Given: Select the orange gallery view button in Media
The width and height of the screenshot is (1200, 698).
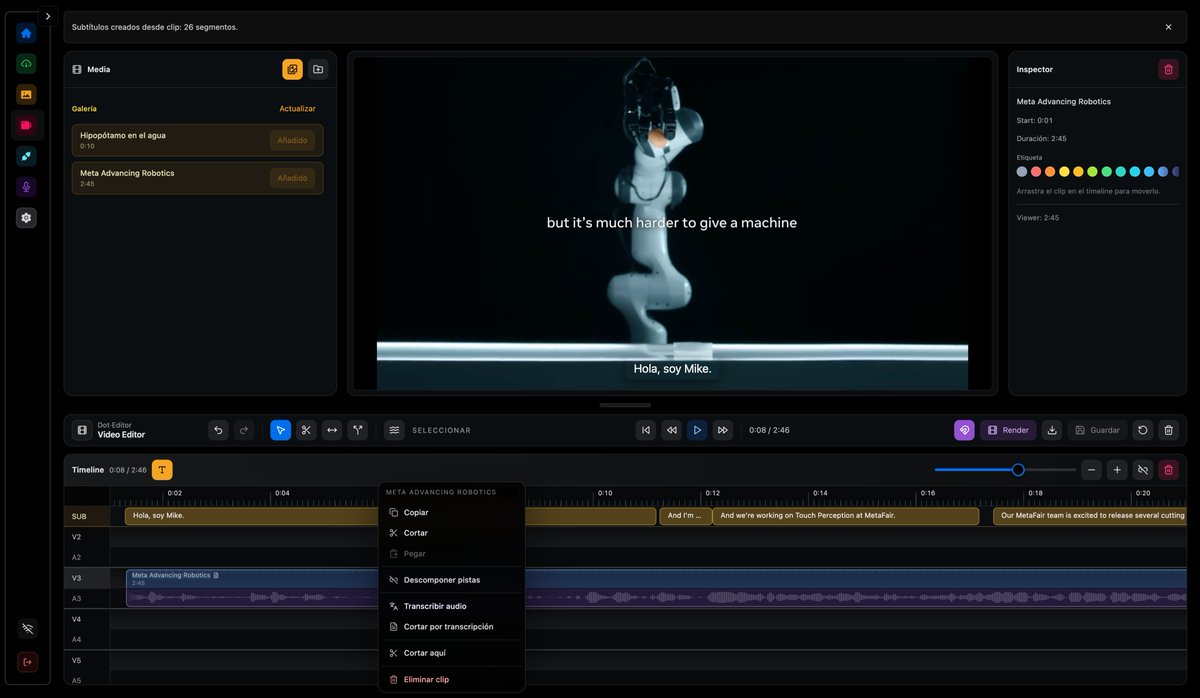Looking at the screenshot, I should (x=292, y=69).
